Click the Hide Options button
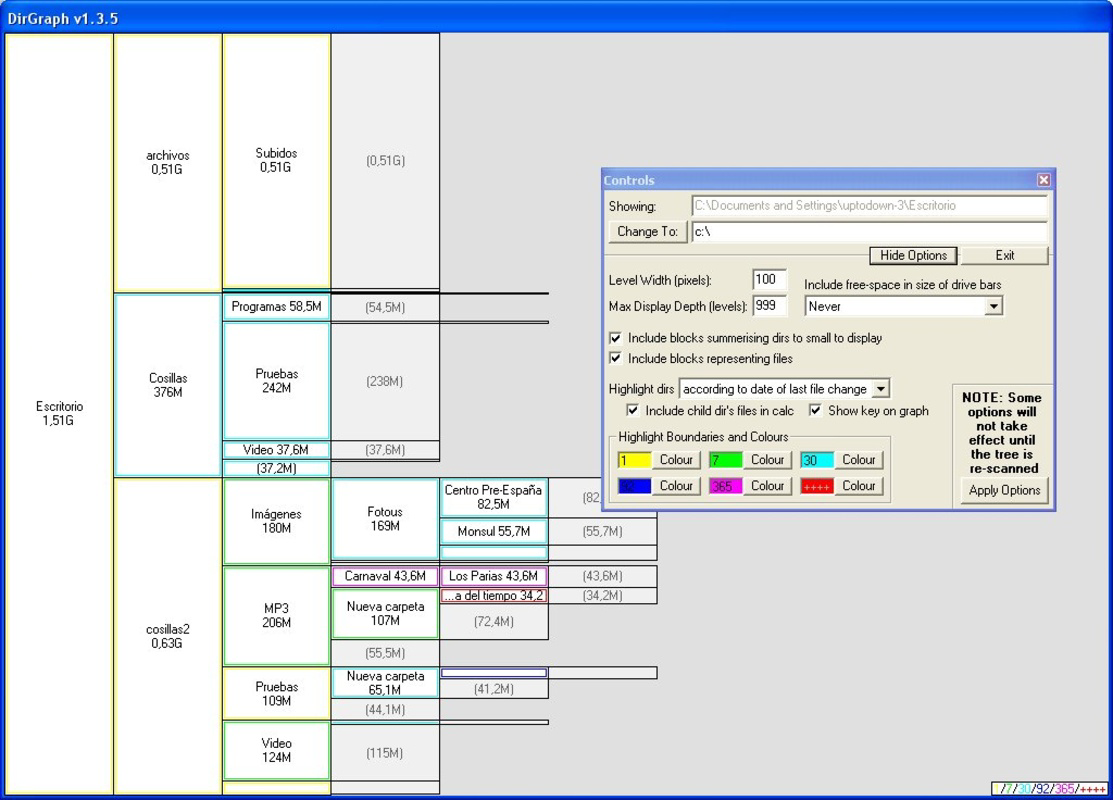Image resolution: width=1113 pixels, height=800 pixels. [914, 256]
